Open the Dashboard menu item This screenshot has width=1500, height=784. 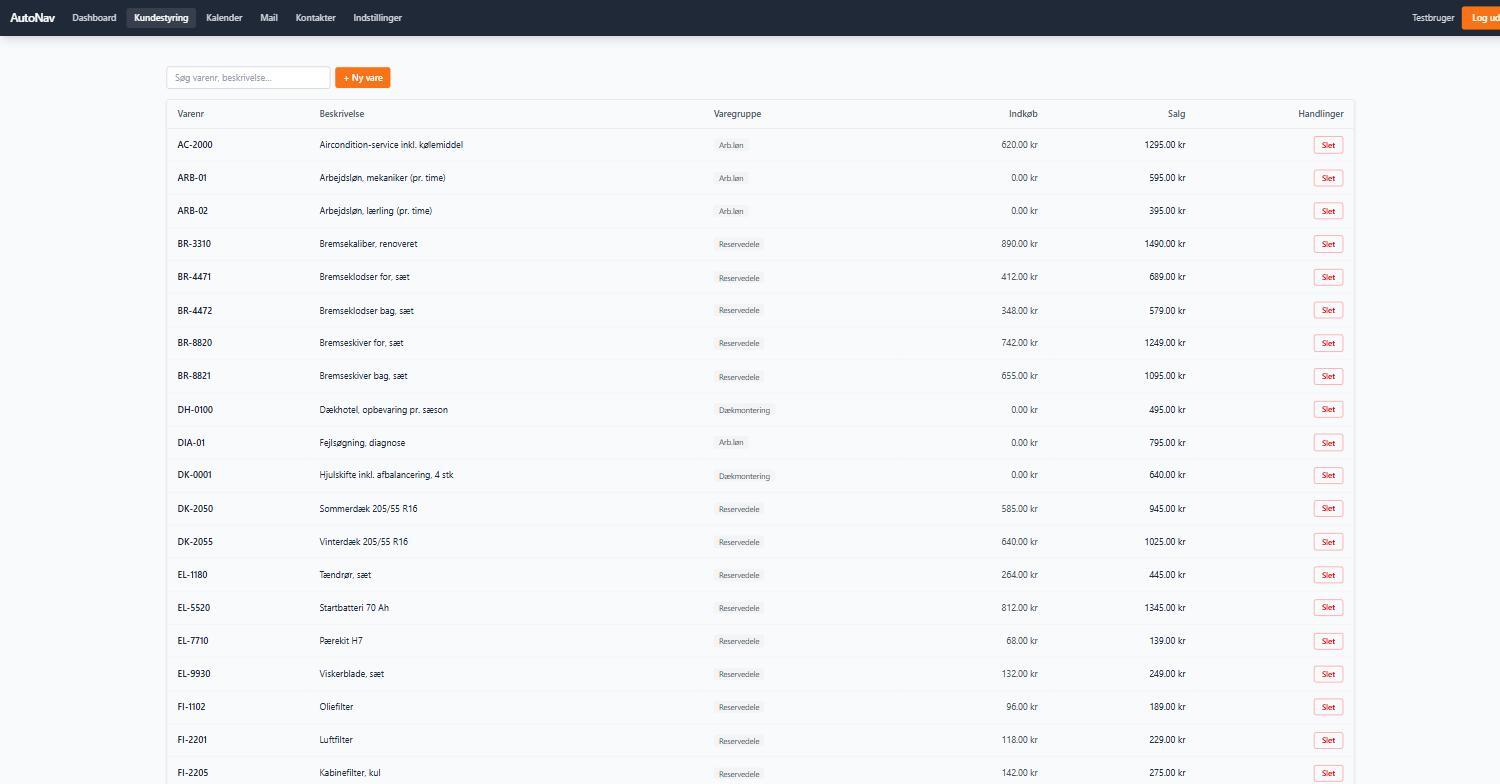94,18
